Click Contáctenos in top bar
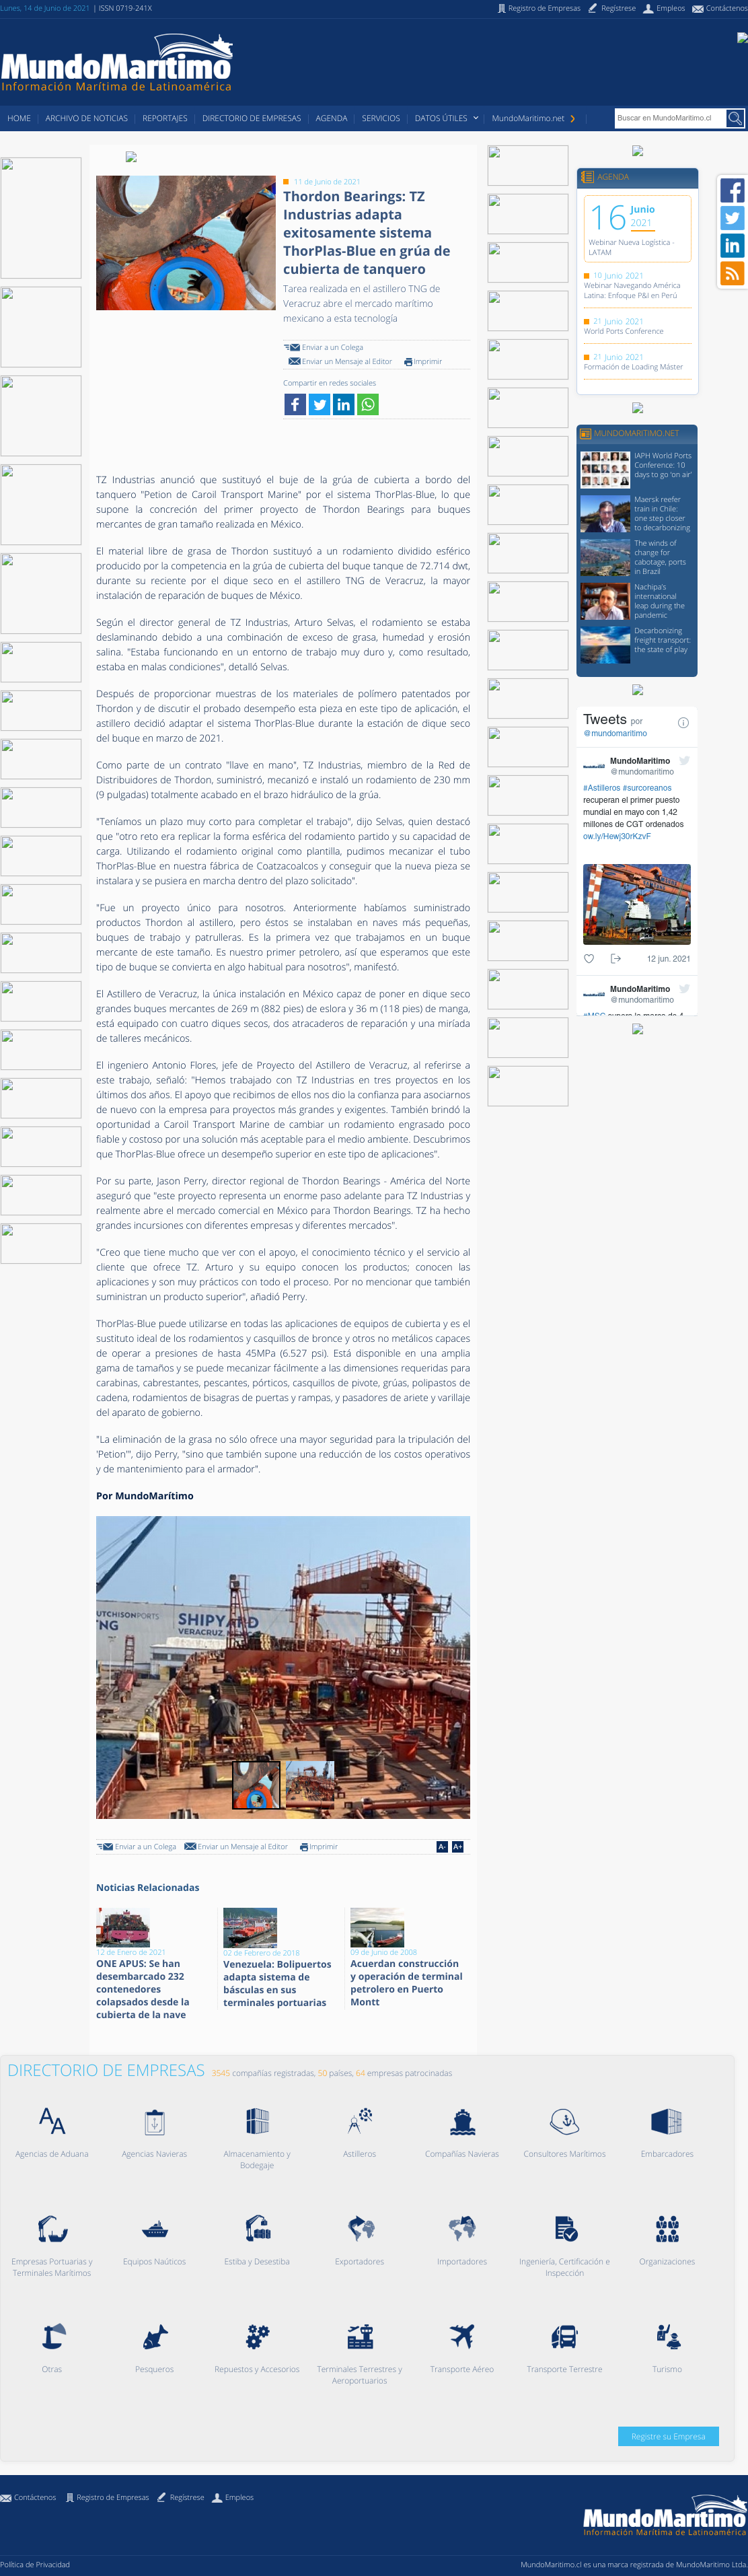Viewport: 748px width, 2576px height. coord(719,8)
